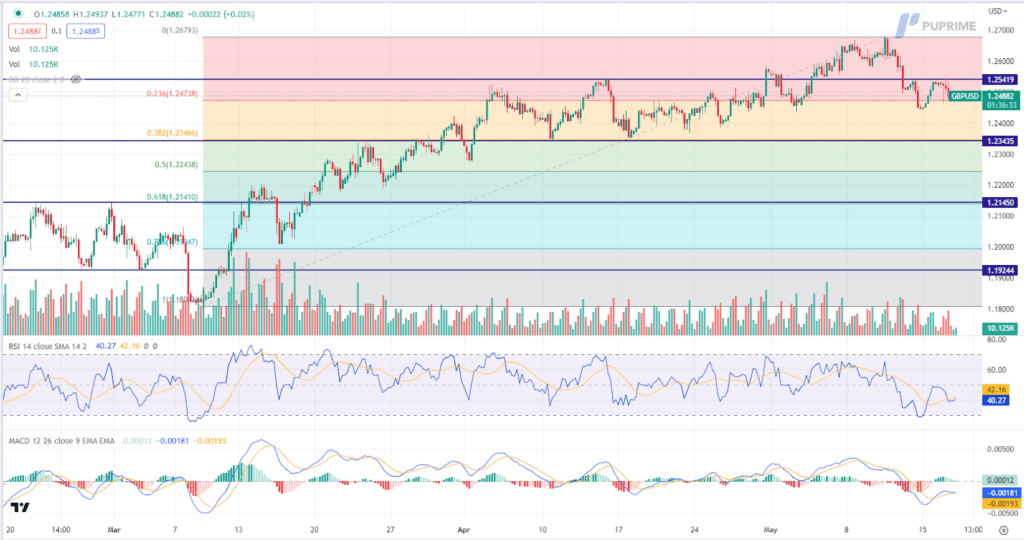1024x540 pixels.
Task: Select the Fib 0.618(1.21410) level label
Action: click(x=172, y=197)
